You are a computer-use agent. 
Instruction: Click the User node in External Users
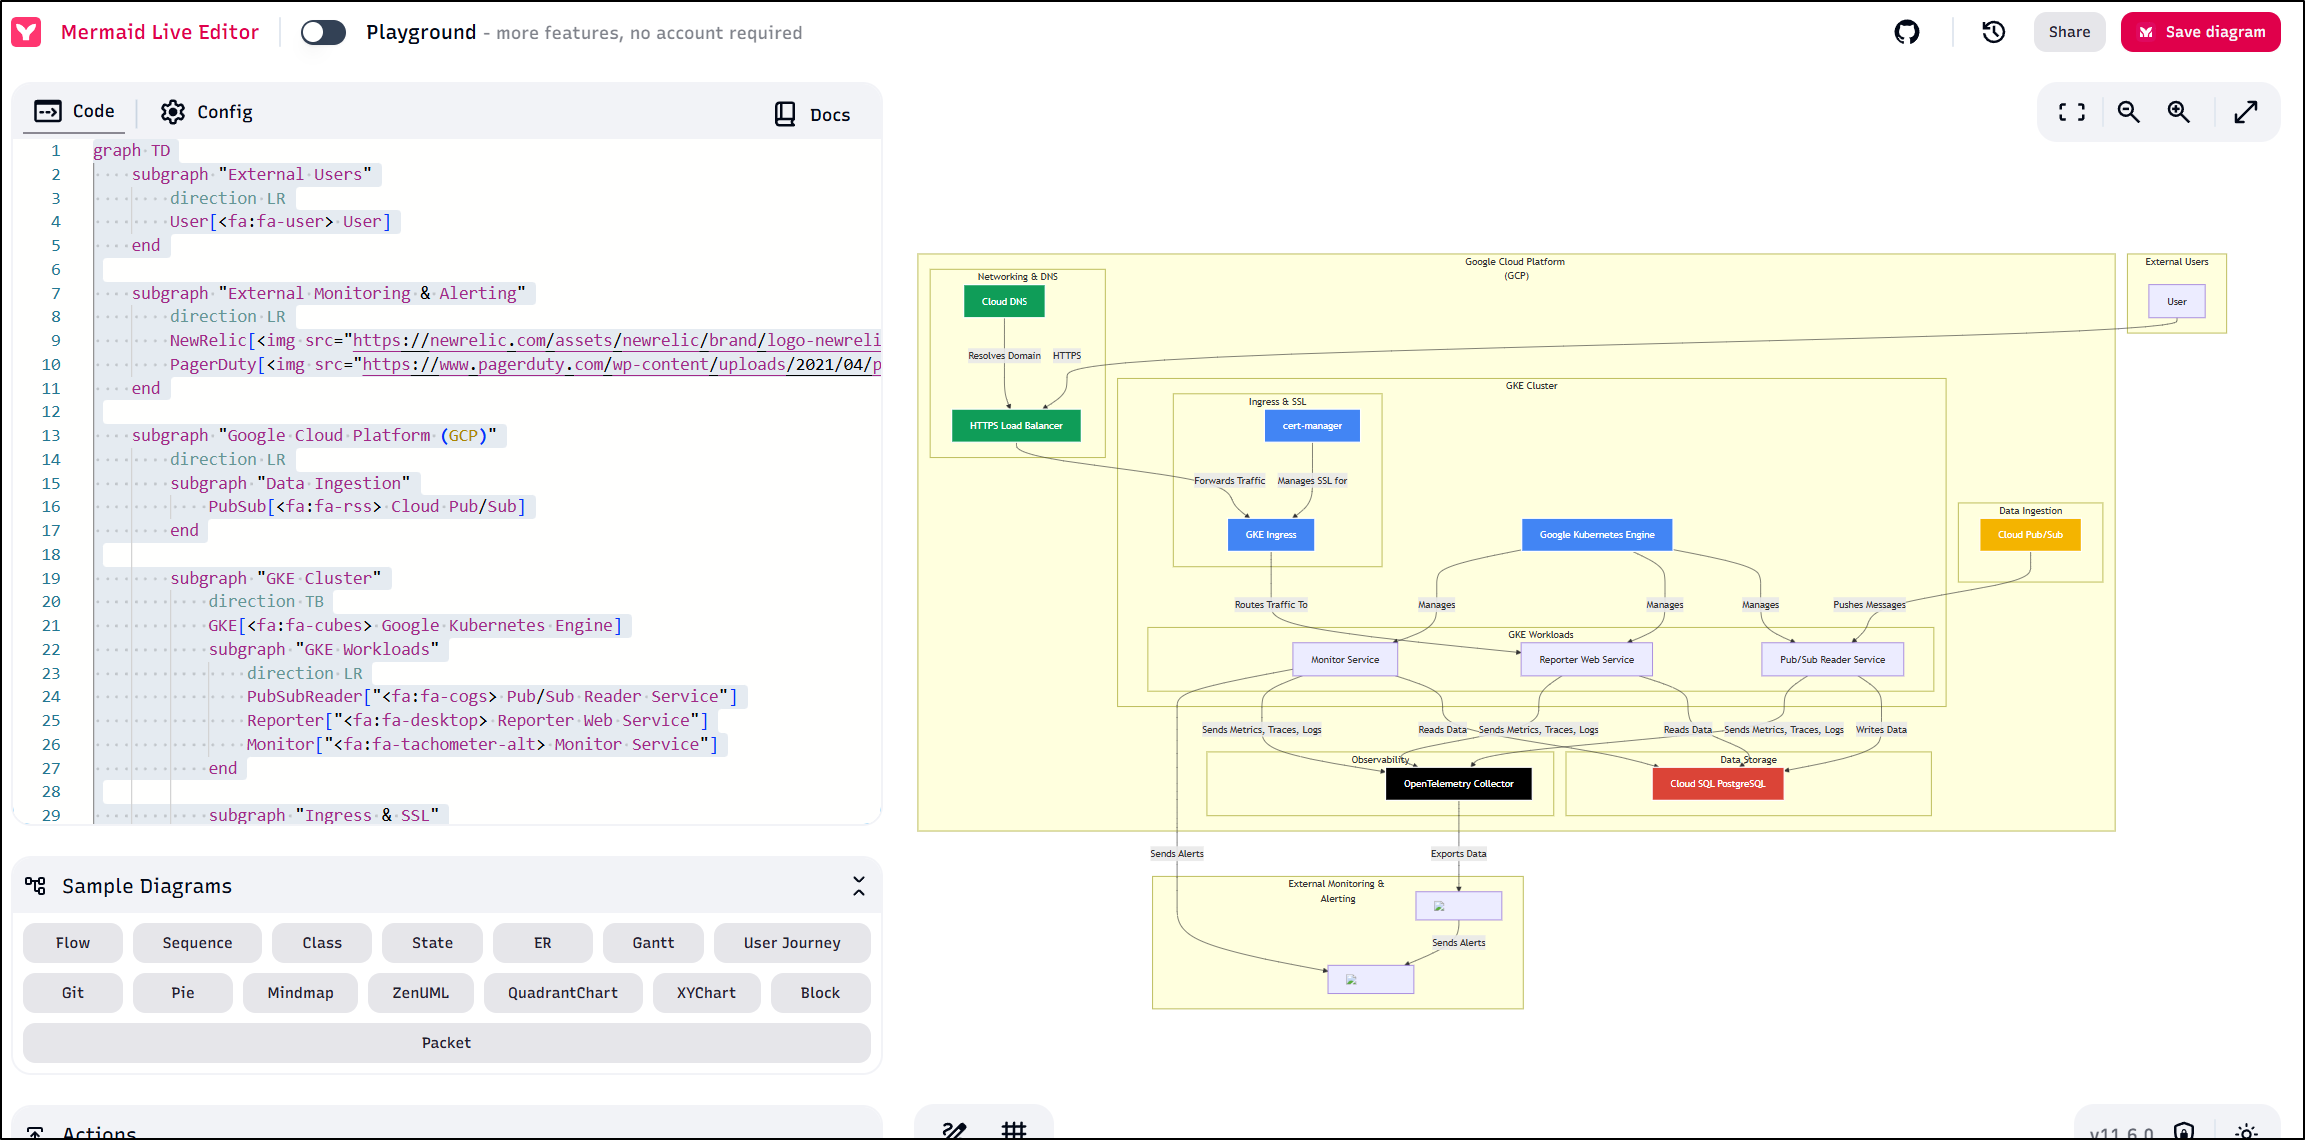click(x=2177, y=301)
